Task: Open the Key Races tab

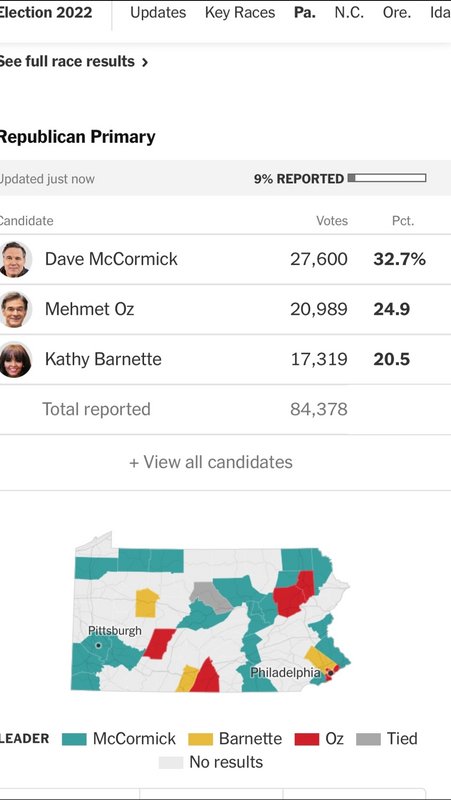Action: coord(240,13)
